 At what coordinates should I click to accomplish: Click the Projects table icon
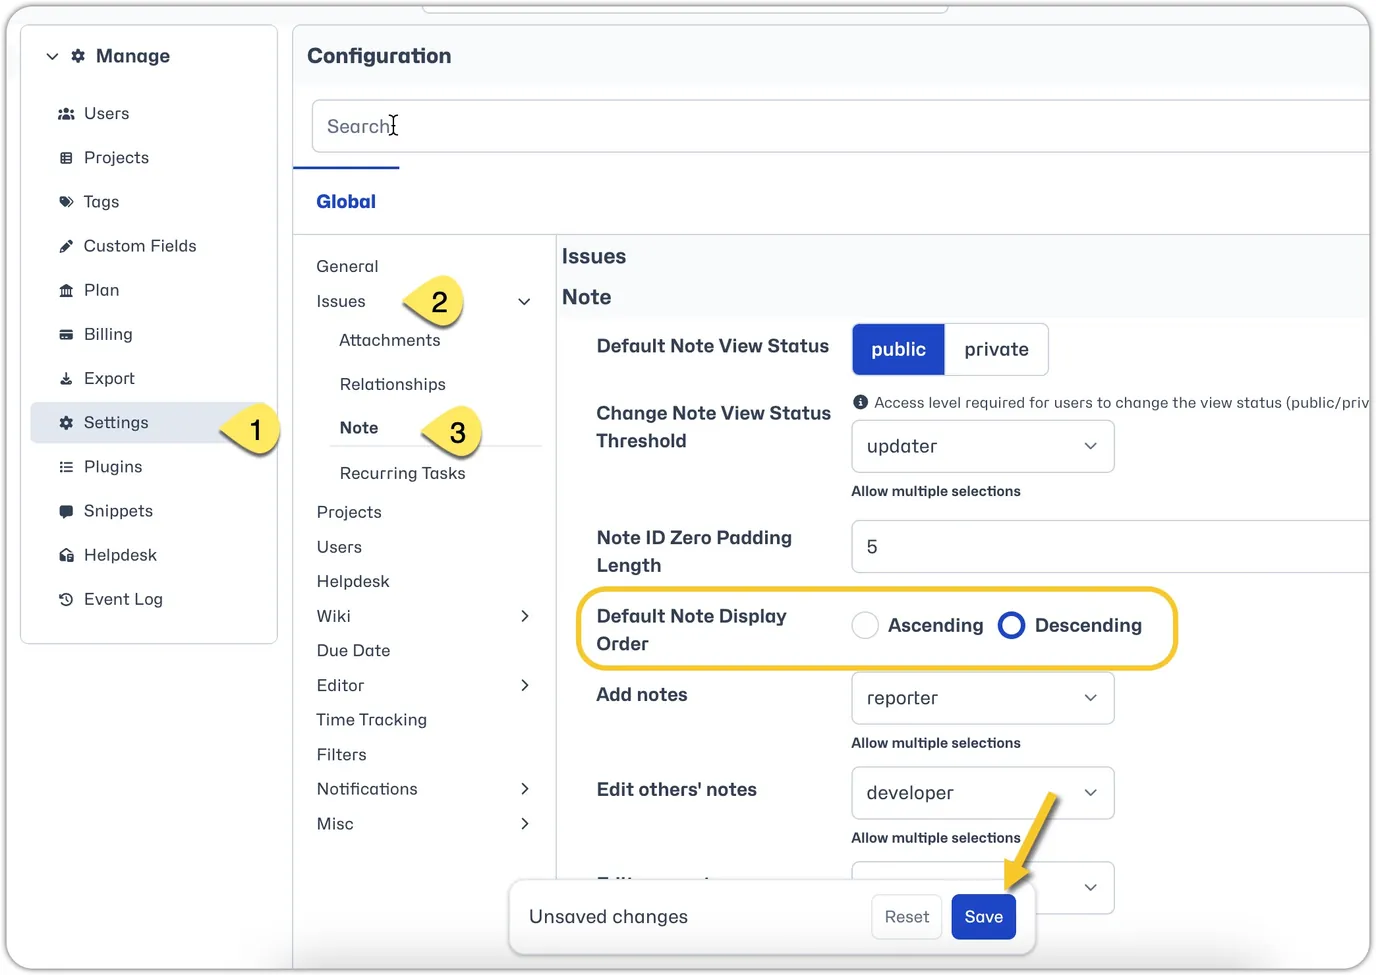pyautogui.click(x=66, y=158)
